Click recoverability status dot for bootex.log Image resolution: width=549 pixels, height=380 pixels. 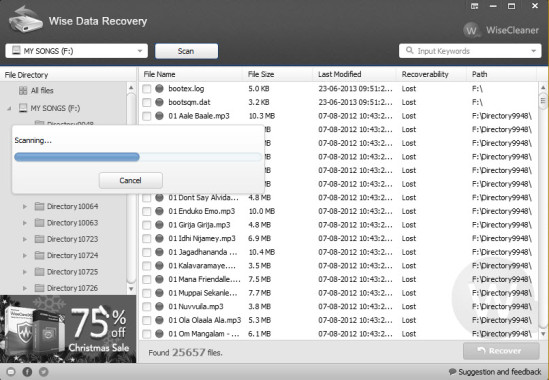click(159, 89)
